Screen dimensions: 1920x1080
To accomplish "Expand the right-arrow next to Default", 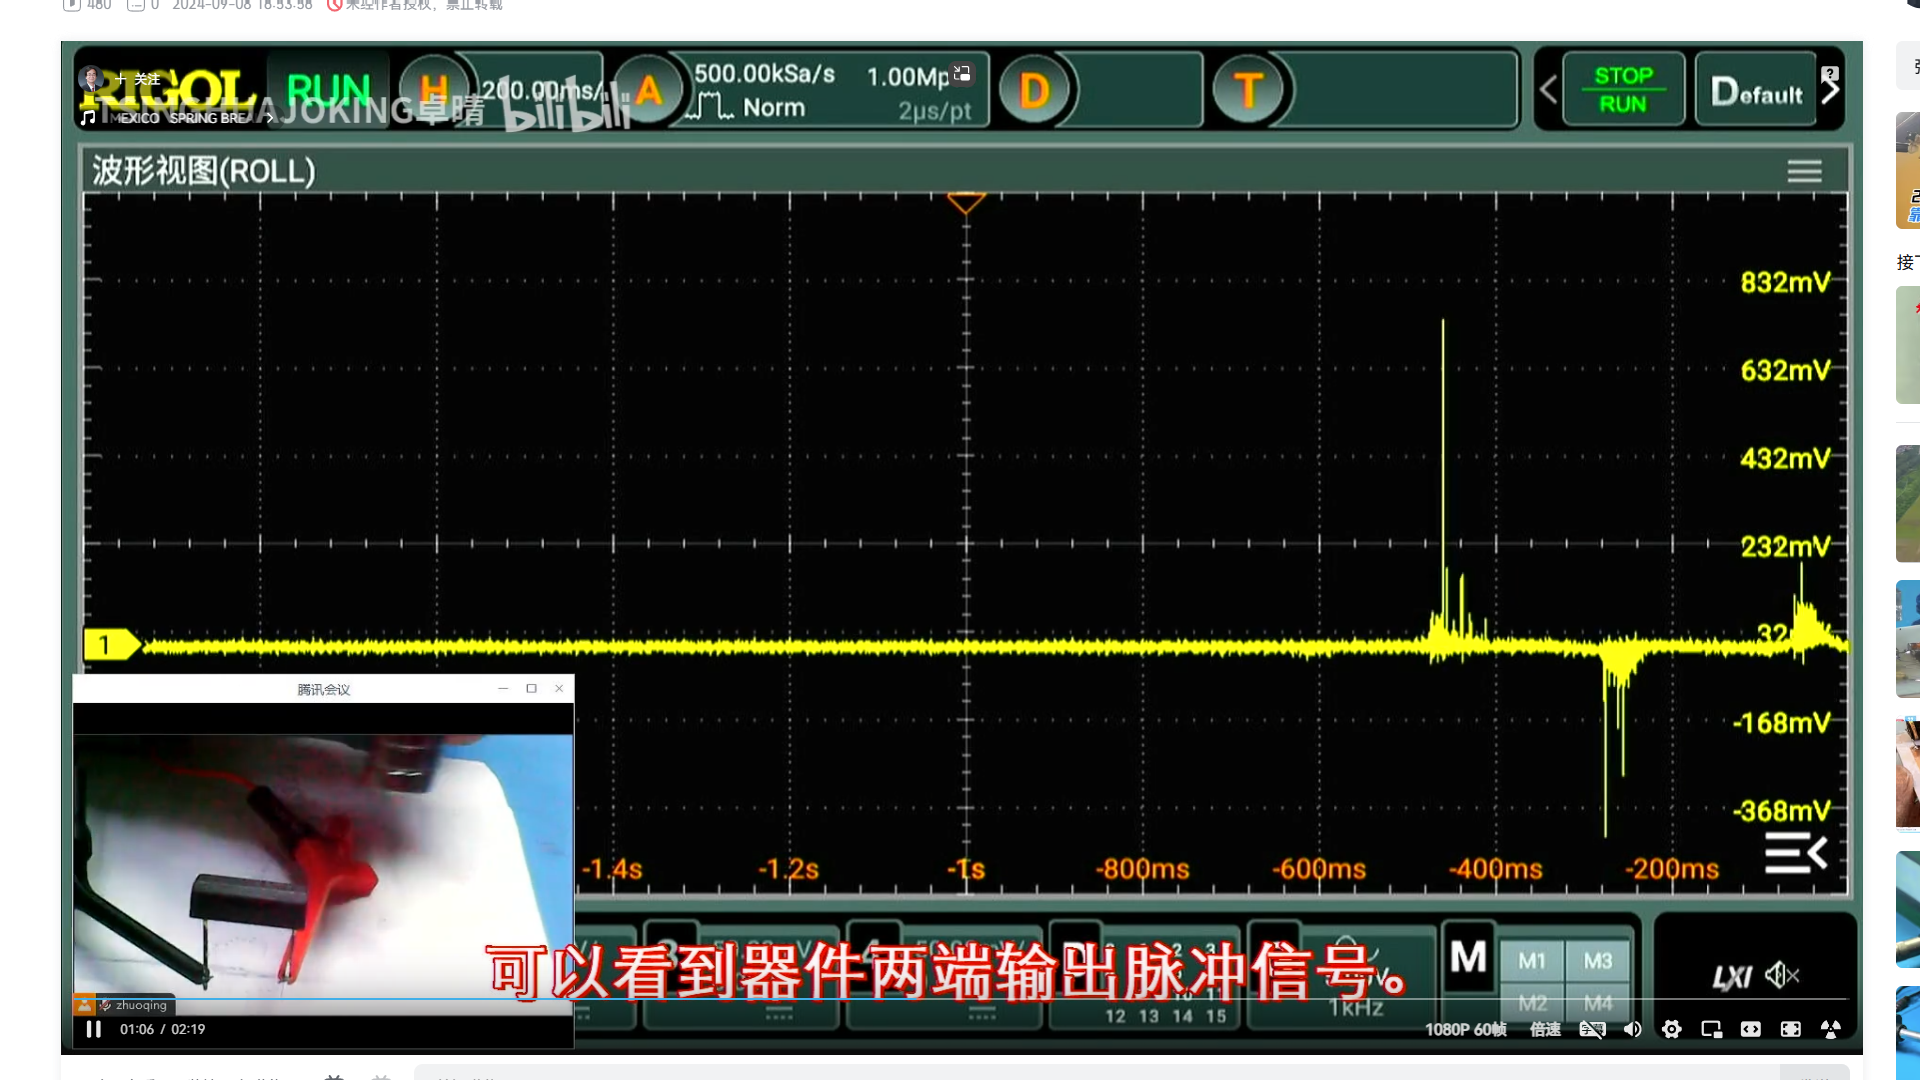I will (1831, 92).
